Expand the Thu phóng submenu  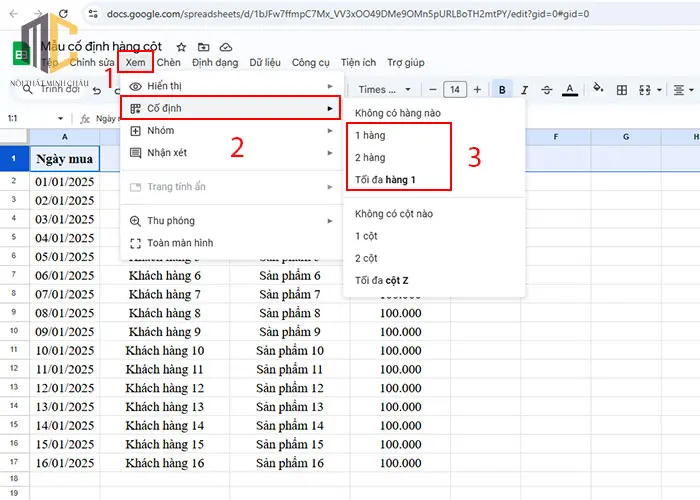point(231,221)
